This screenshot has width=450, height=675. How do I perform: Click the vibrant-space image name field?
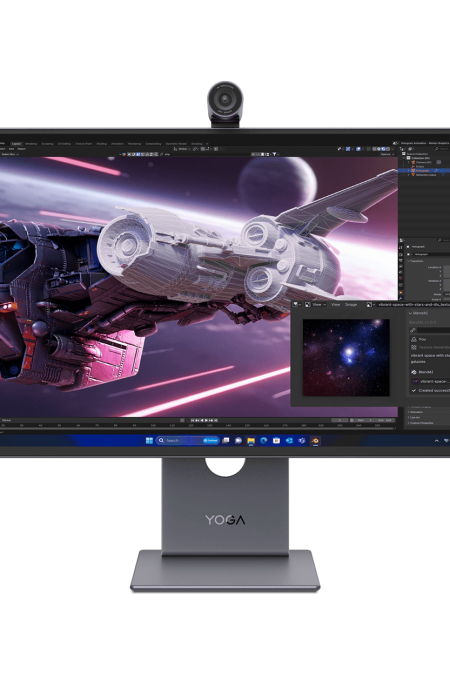(x=413, y=304)
